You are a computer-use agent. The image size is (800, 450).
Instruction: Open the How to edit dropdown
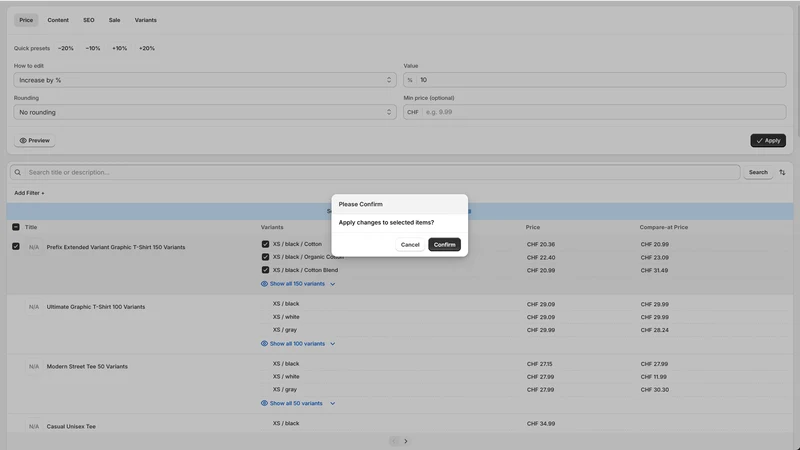pos(205,80)
